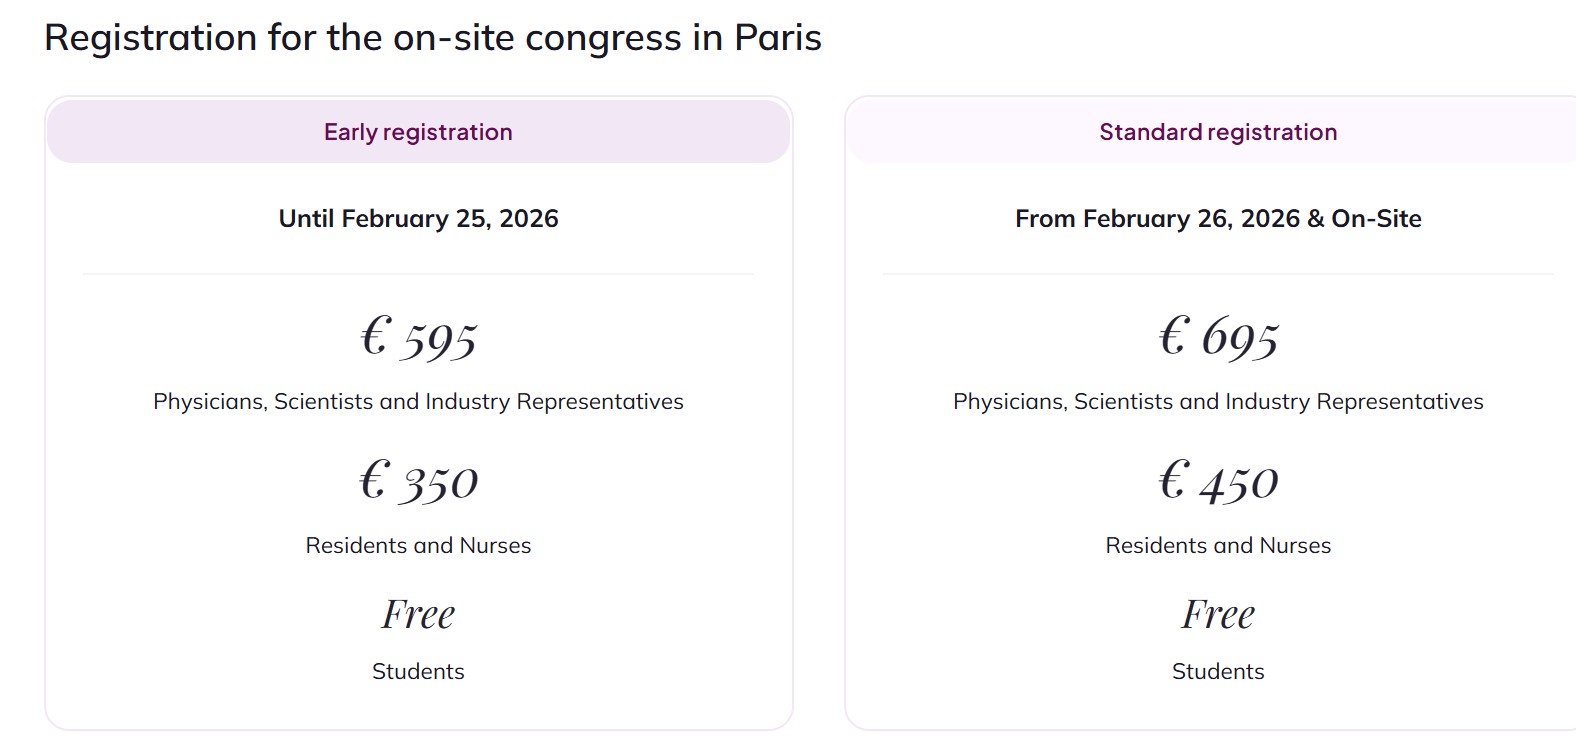Click the divider line under the February 25 deadline

418,273
